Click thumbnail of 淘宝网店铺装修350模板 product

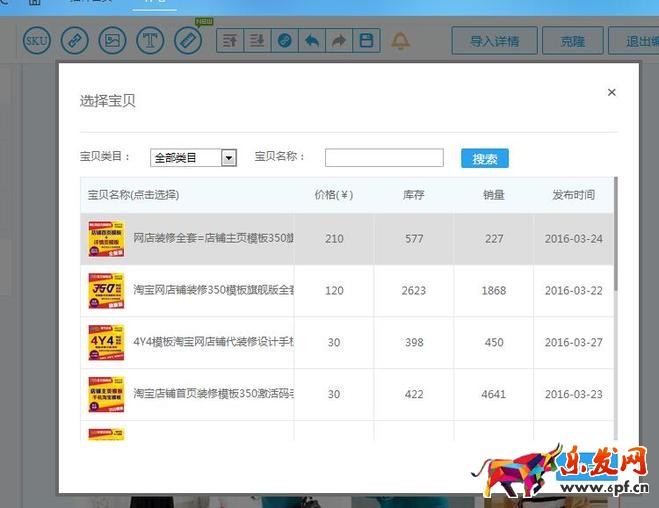(106, 290)
